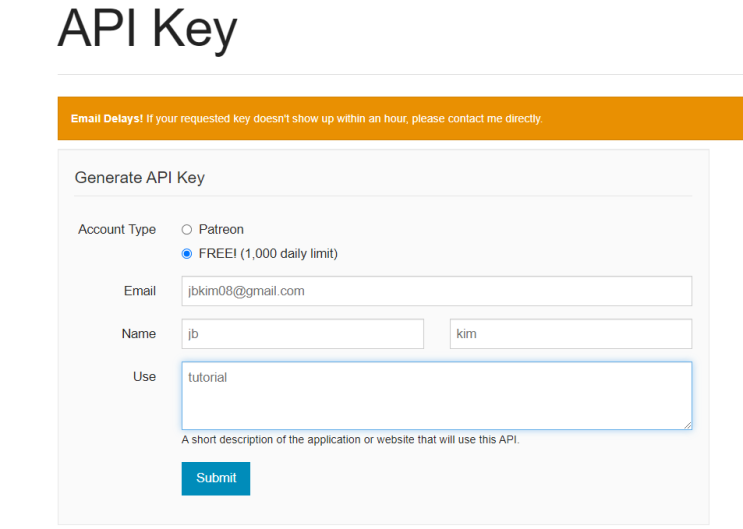Focus the first name field containing jb
Viewport: 743px width, 529px height.
[x=302, y=334]
